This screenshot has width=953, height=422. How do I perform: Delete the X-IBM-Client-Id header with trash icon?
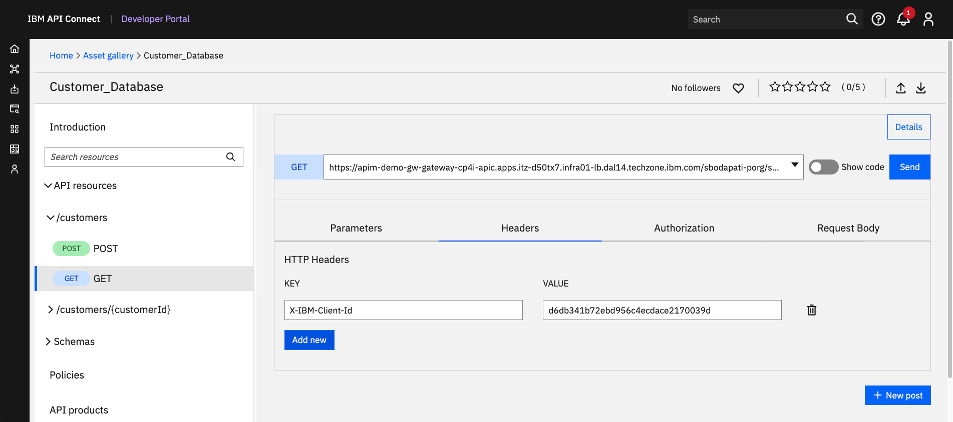811,310
